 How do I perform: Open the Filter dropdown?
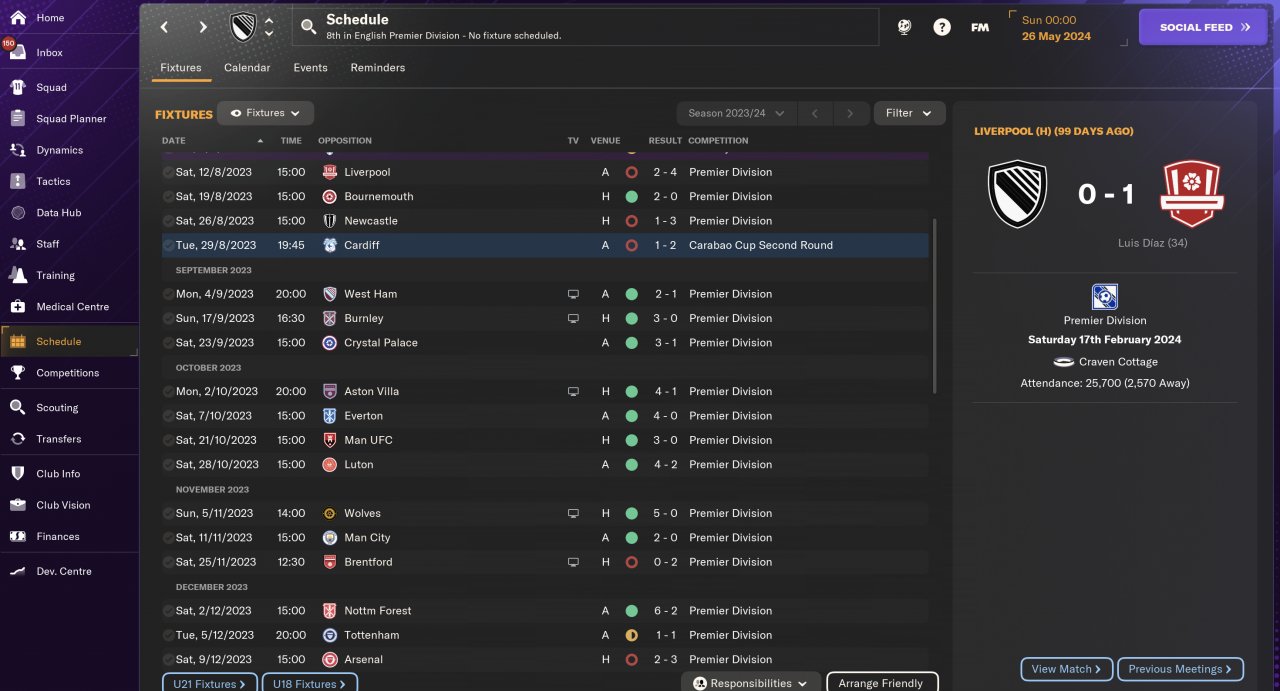tap(909, 113)
